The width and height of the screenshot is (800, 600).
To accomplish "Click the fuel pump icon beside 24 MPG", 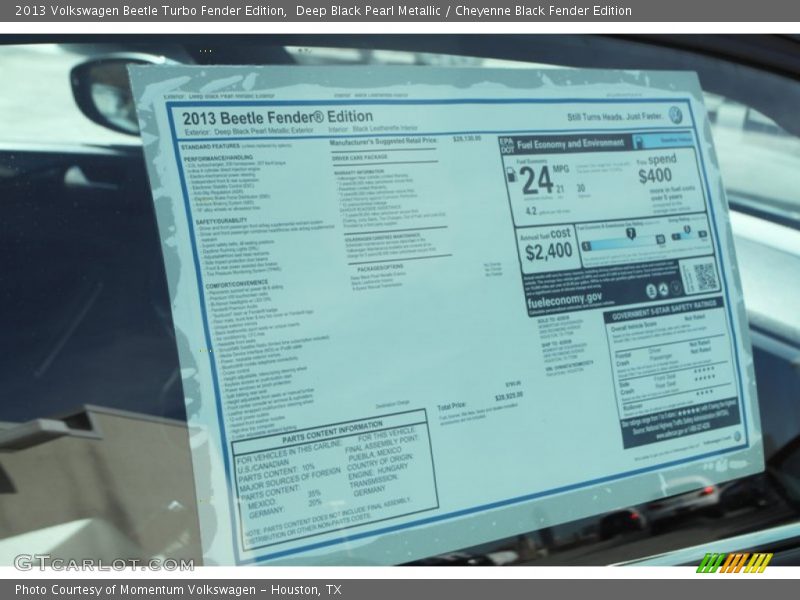I will [x=510, y=174].
